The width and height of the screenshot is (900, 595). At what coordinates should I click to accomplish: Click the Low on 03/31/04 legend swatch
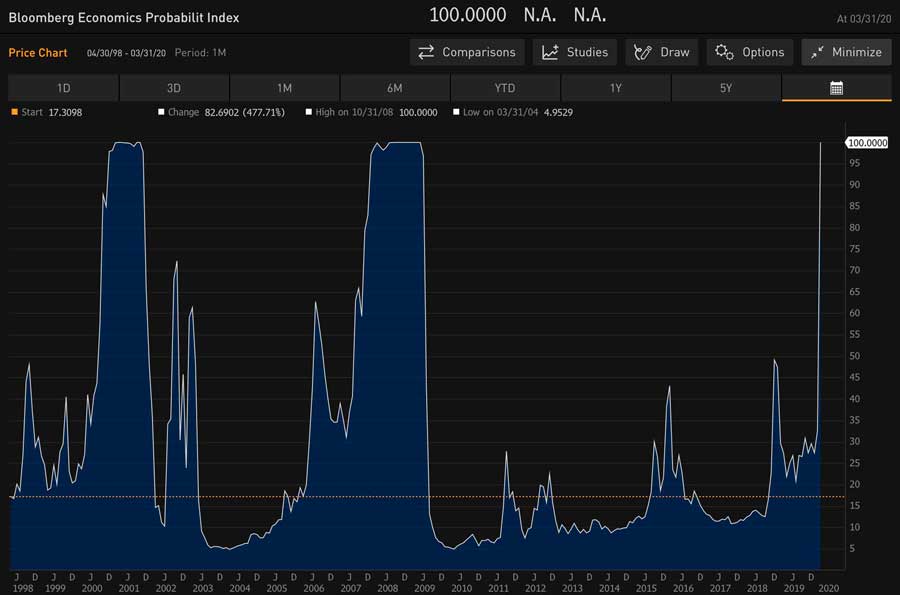(456, 112)
